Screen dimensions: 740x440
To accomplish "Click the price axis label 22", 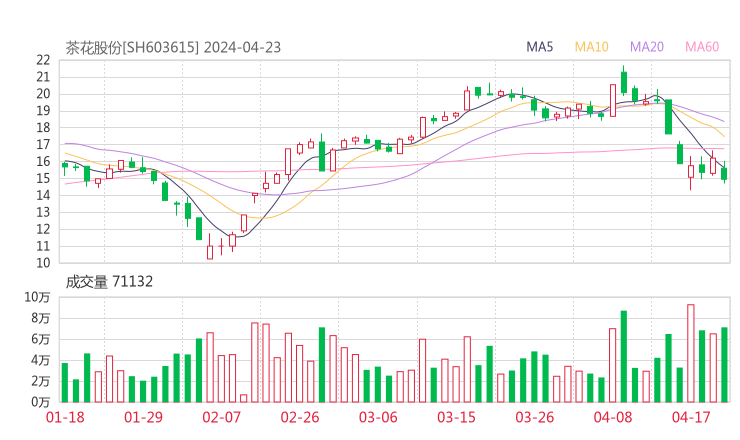I will tap(43, 60).
